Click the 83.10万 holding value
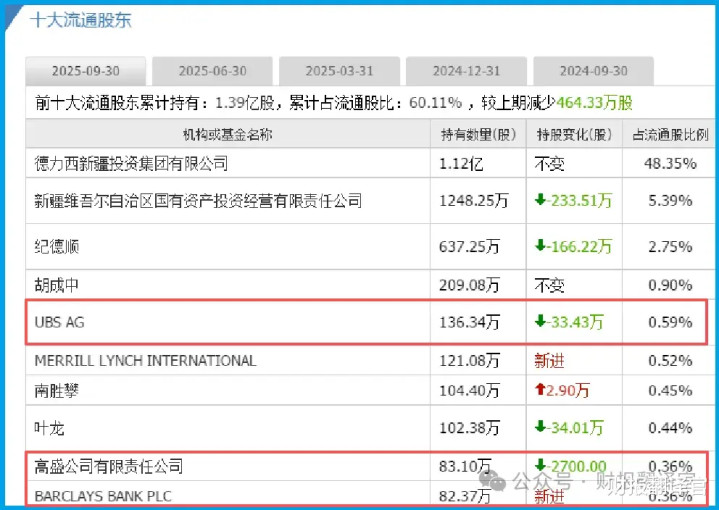 465,466
